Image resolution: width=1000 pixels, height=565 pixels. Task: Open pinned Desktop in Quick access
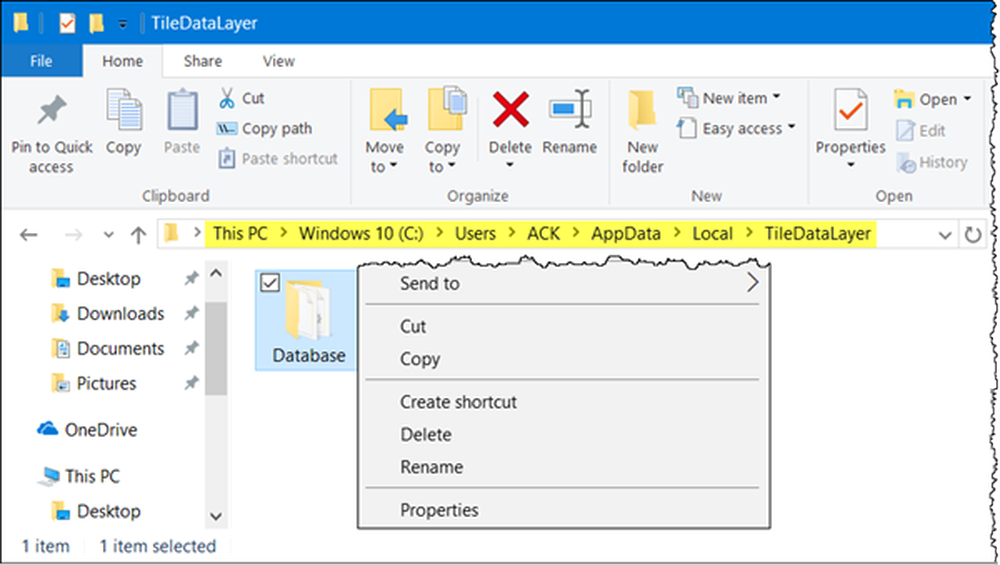[x=108, y=279]
